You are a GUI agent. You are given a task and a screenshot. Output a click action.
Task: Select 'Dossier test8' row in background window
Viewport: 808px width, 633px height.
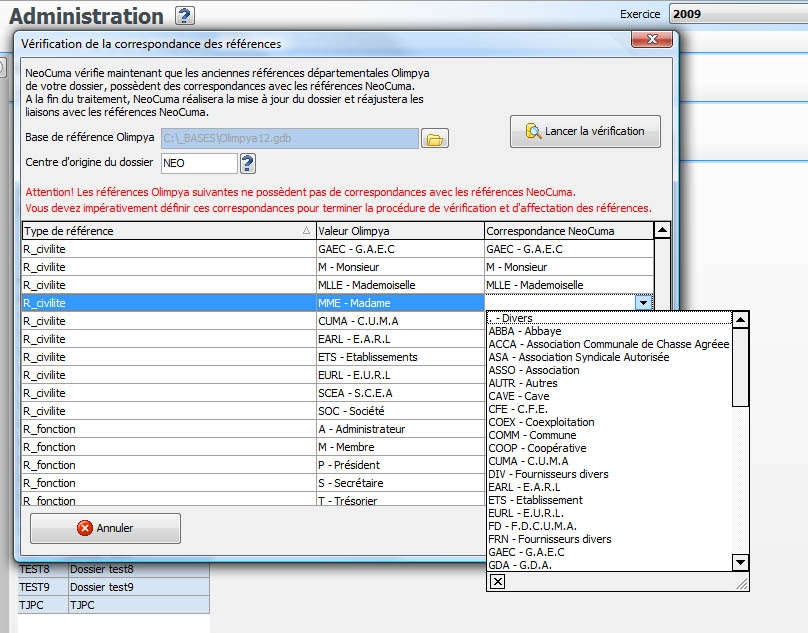[x=114, y=569]
